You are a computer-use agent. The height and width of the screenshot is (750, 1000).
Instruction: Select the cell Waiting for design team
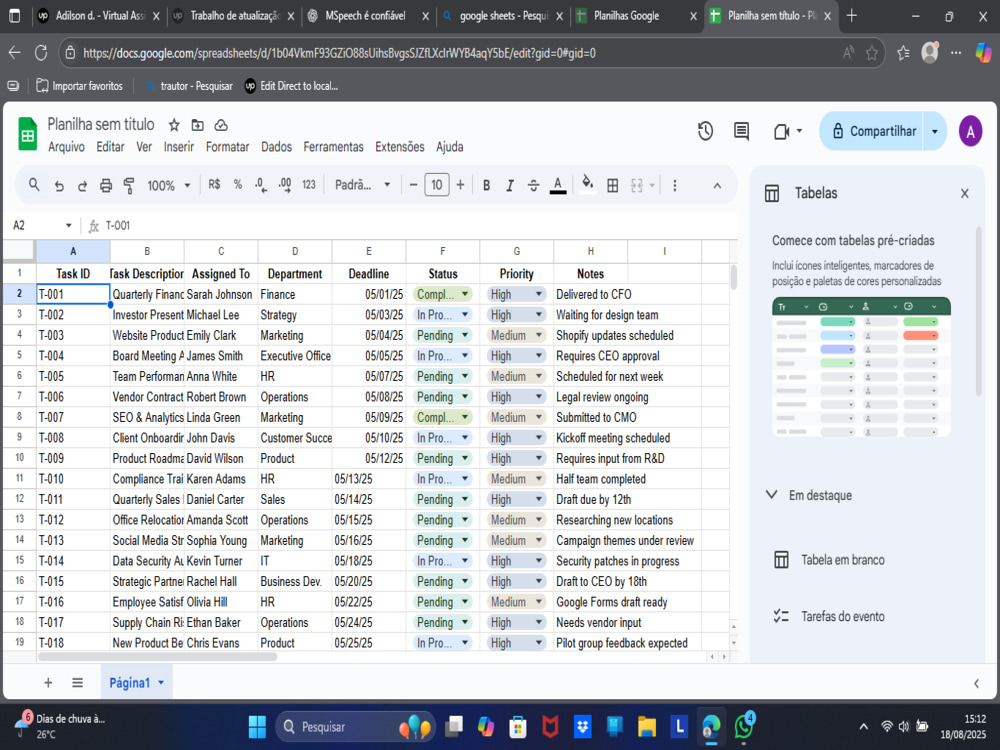590,315
